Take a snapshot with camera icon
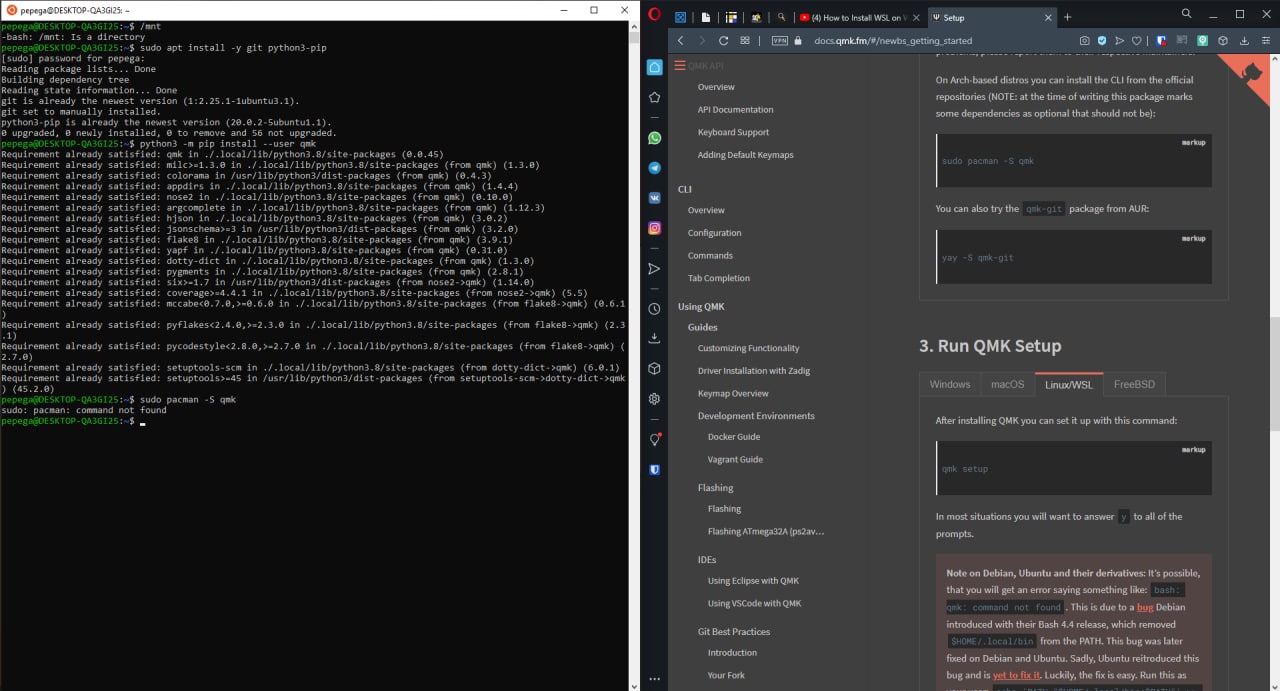 coord(1084,41)
